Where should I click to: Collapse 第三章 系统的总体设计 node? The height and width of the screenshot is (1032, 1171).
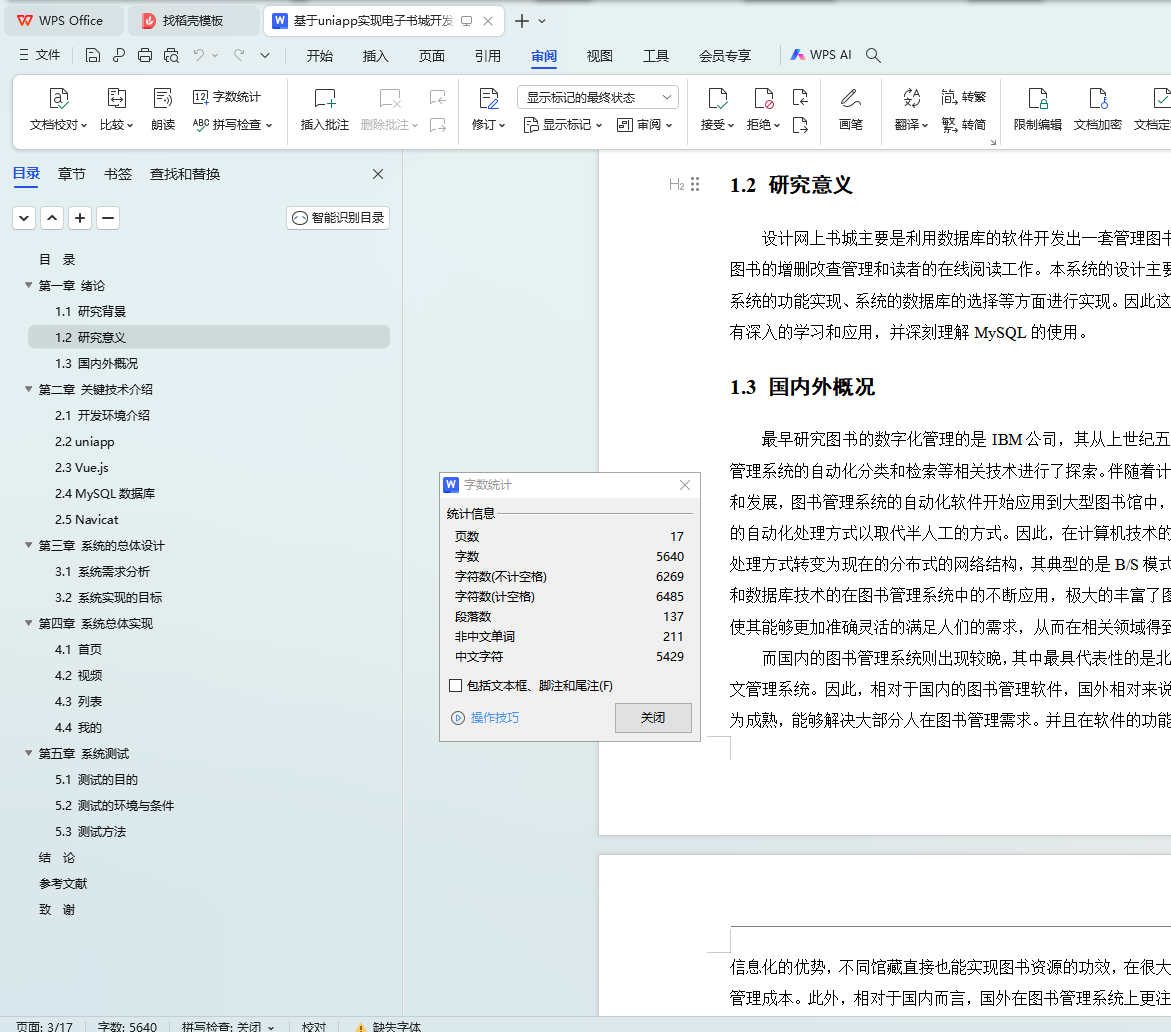coord(28,545)
